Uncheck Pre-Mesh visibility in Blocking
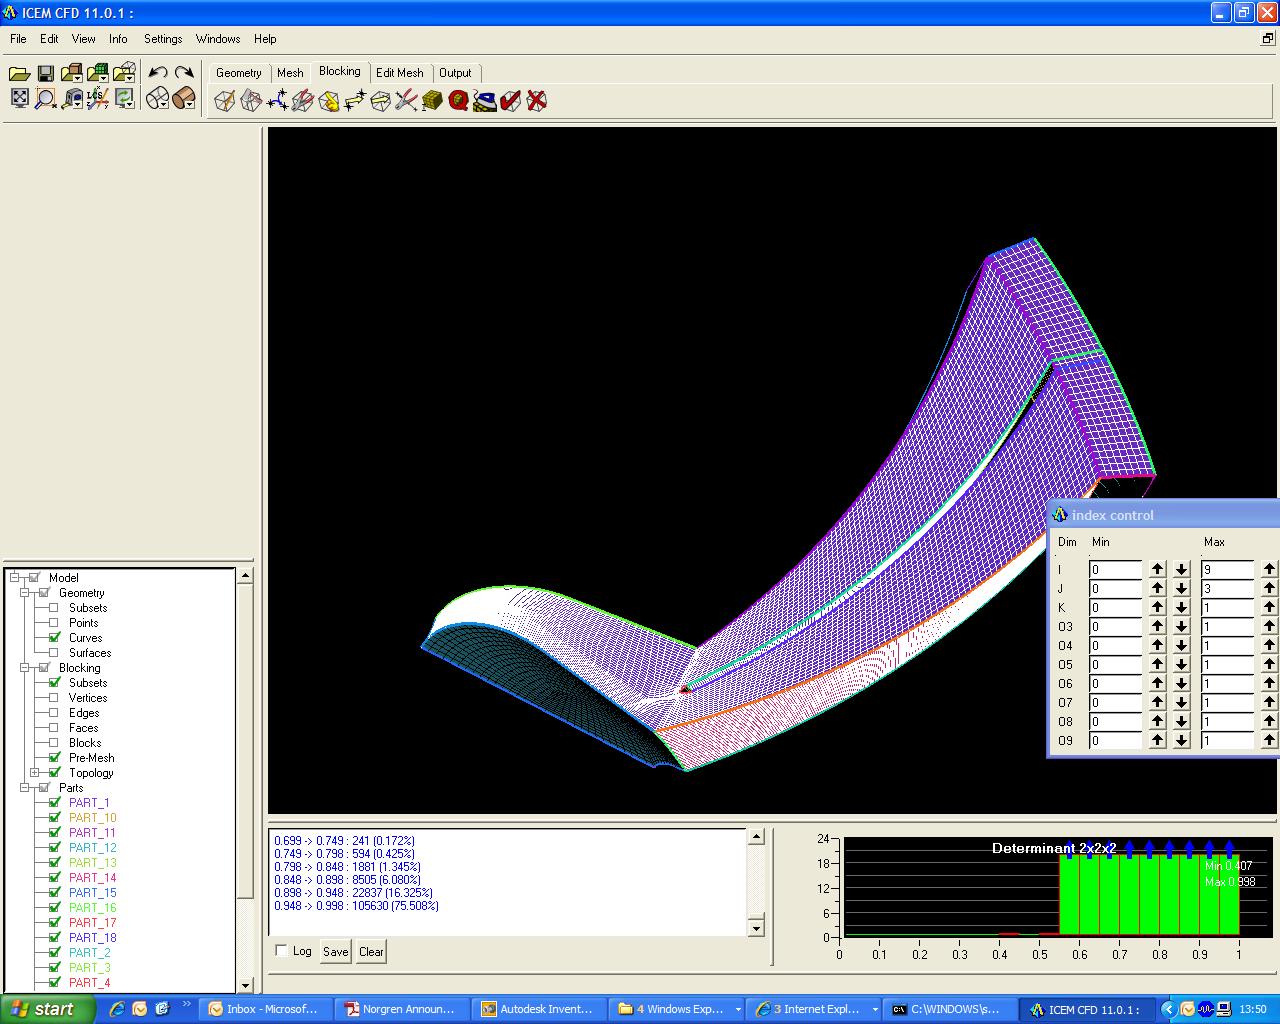This screenshot has height=1024, width=1280. click(55, 758)
